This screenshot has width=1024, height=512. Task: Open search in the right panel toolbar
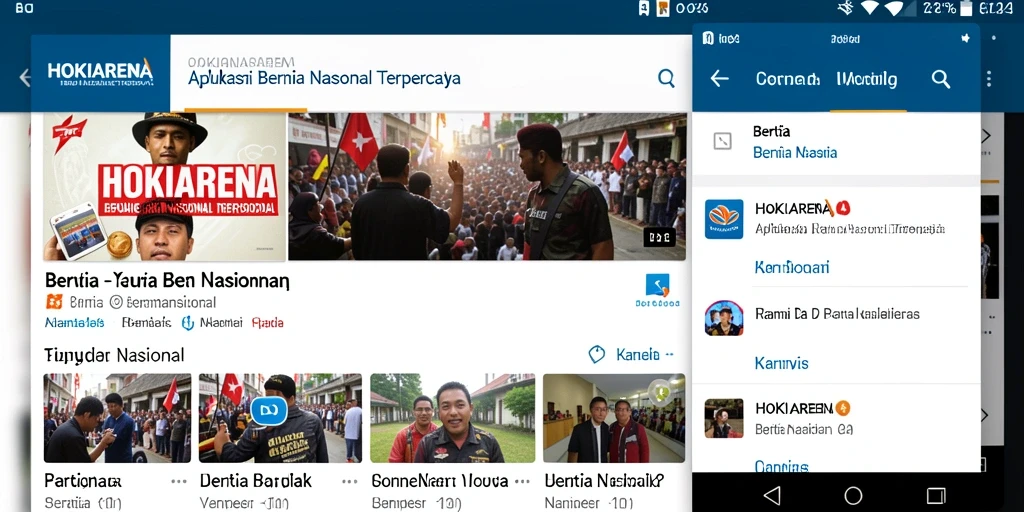(940, 79)
